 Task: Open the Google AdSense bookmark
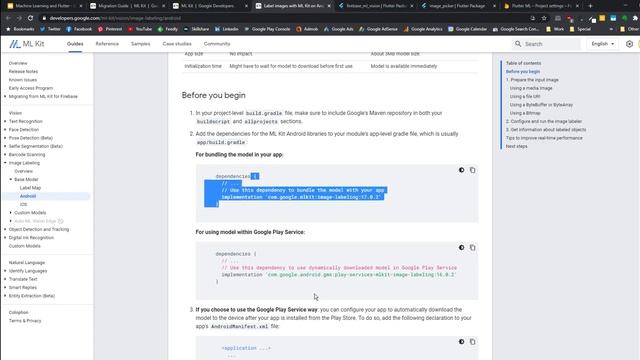click(x=378, y=29)
